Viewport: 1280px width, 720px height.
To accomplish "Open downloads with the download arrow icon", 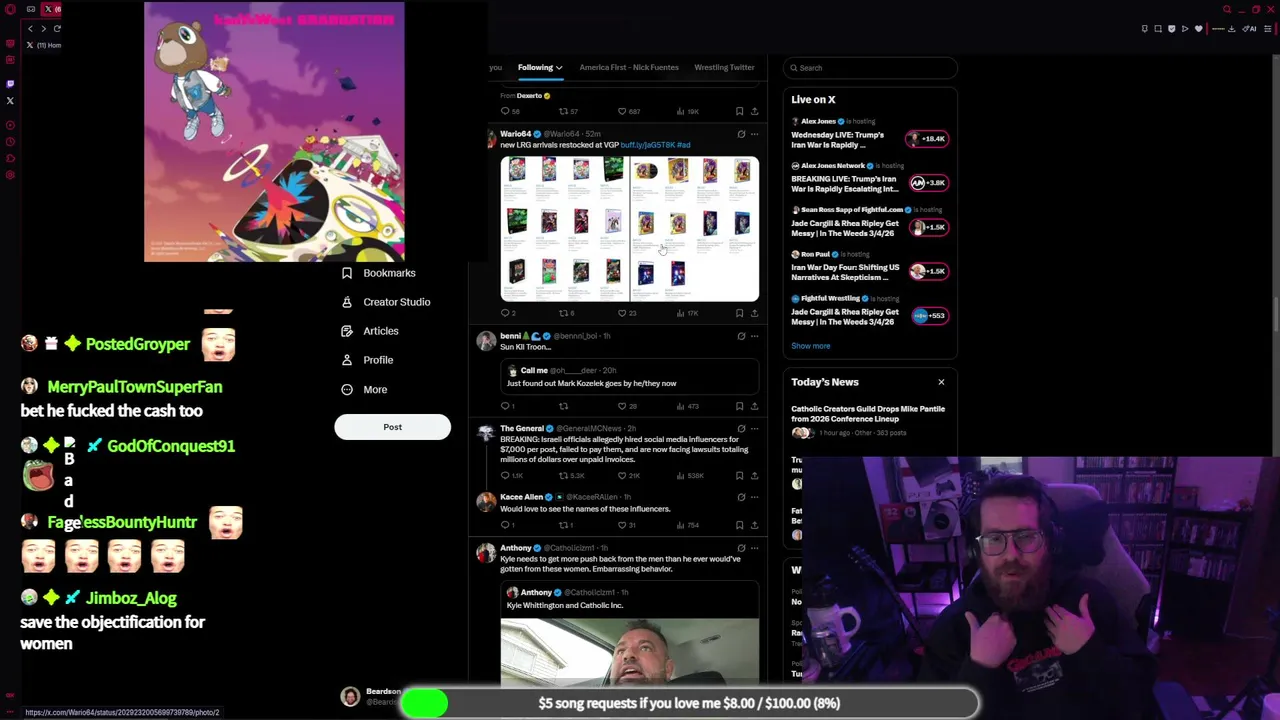I will pyautogui.click(x=1231, y=28).
